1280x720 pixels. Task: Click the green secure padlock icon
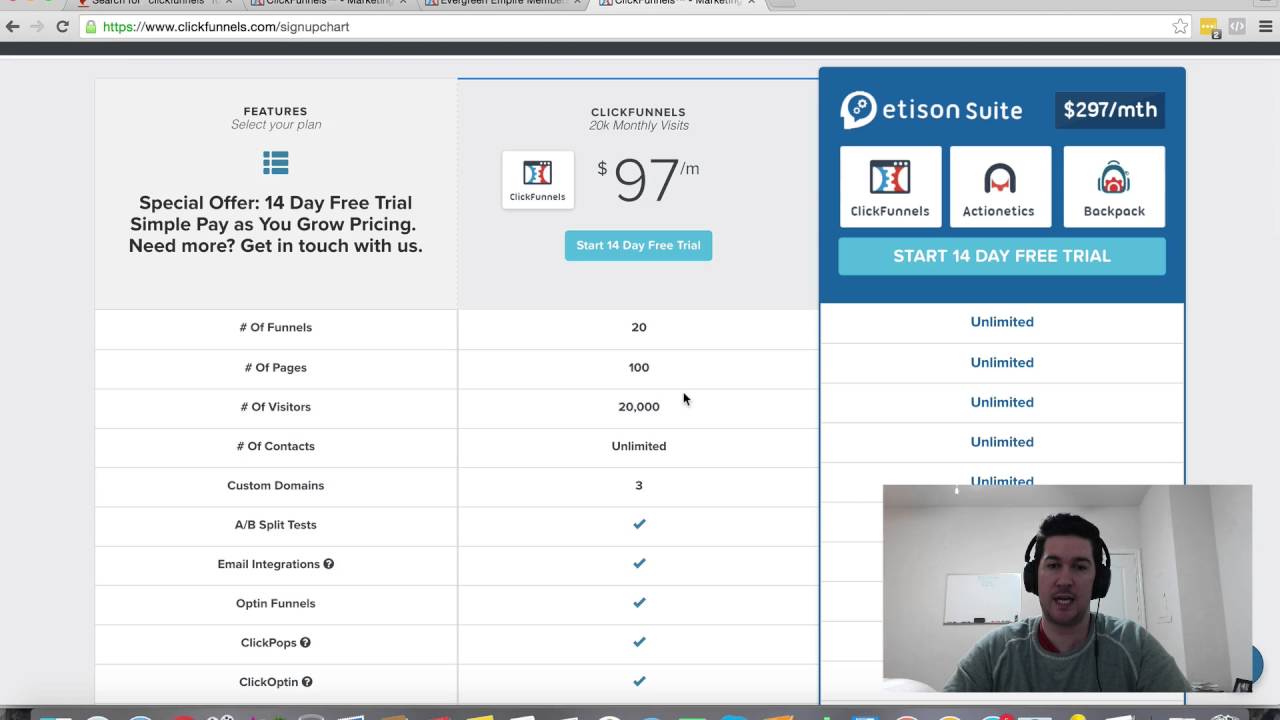[x=91, y=27]
